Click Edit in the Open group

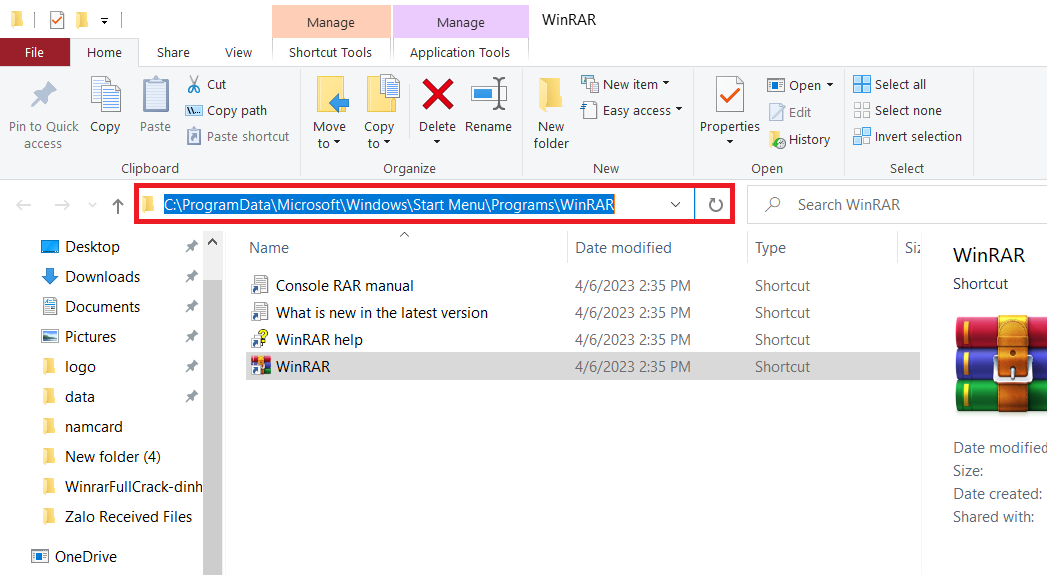pos(791,112)
